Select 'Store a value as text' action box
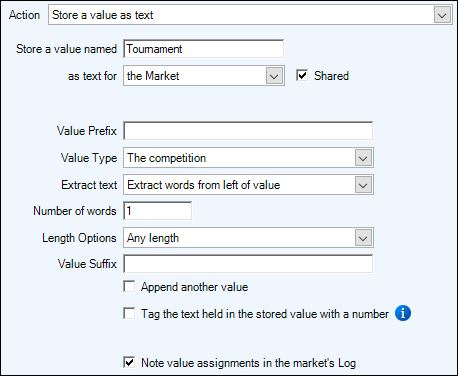The image size is (458, 376). click(250, 15)
